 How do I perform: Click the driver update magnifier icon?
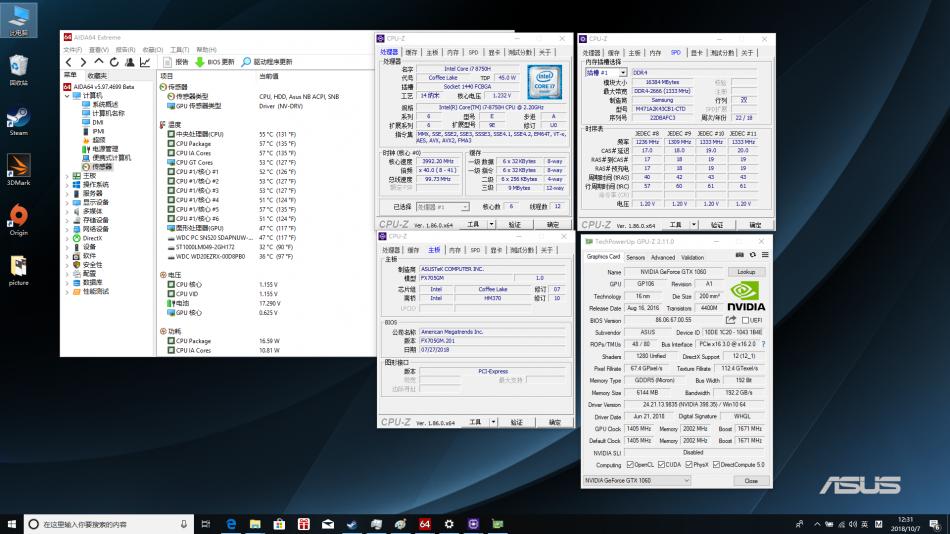[x=246, y=62]
